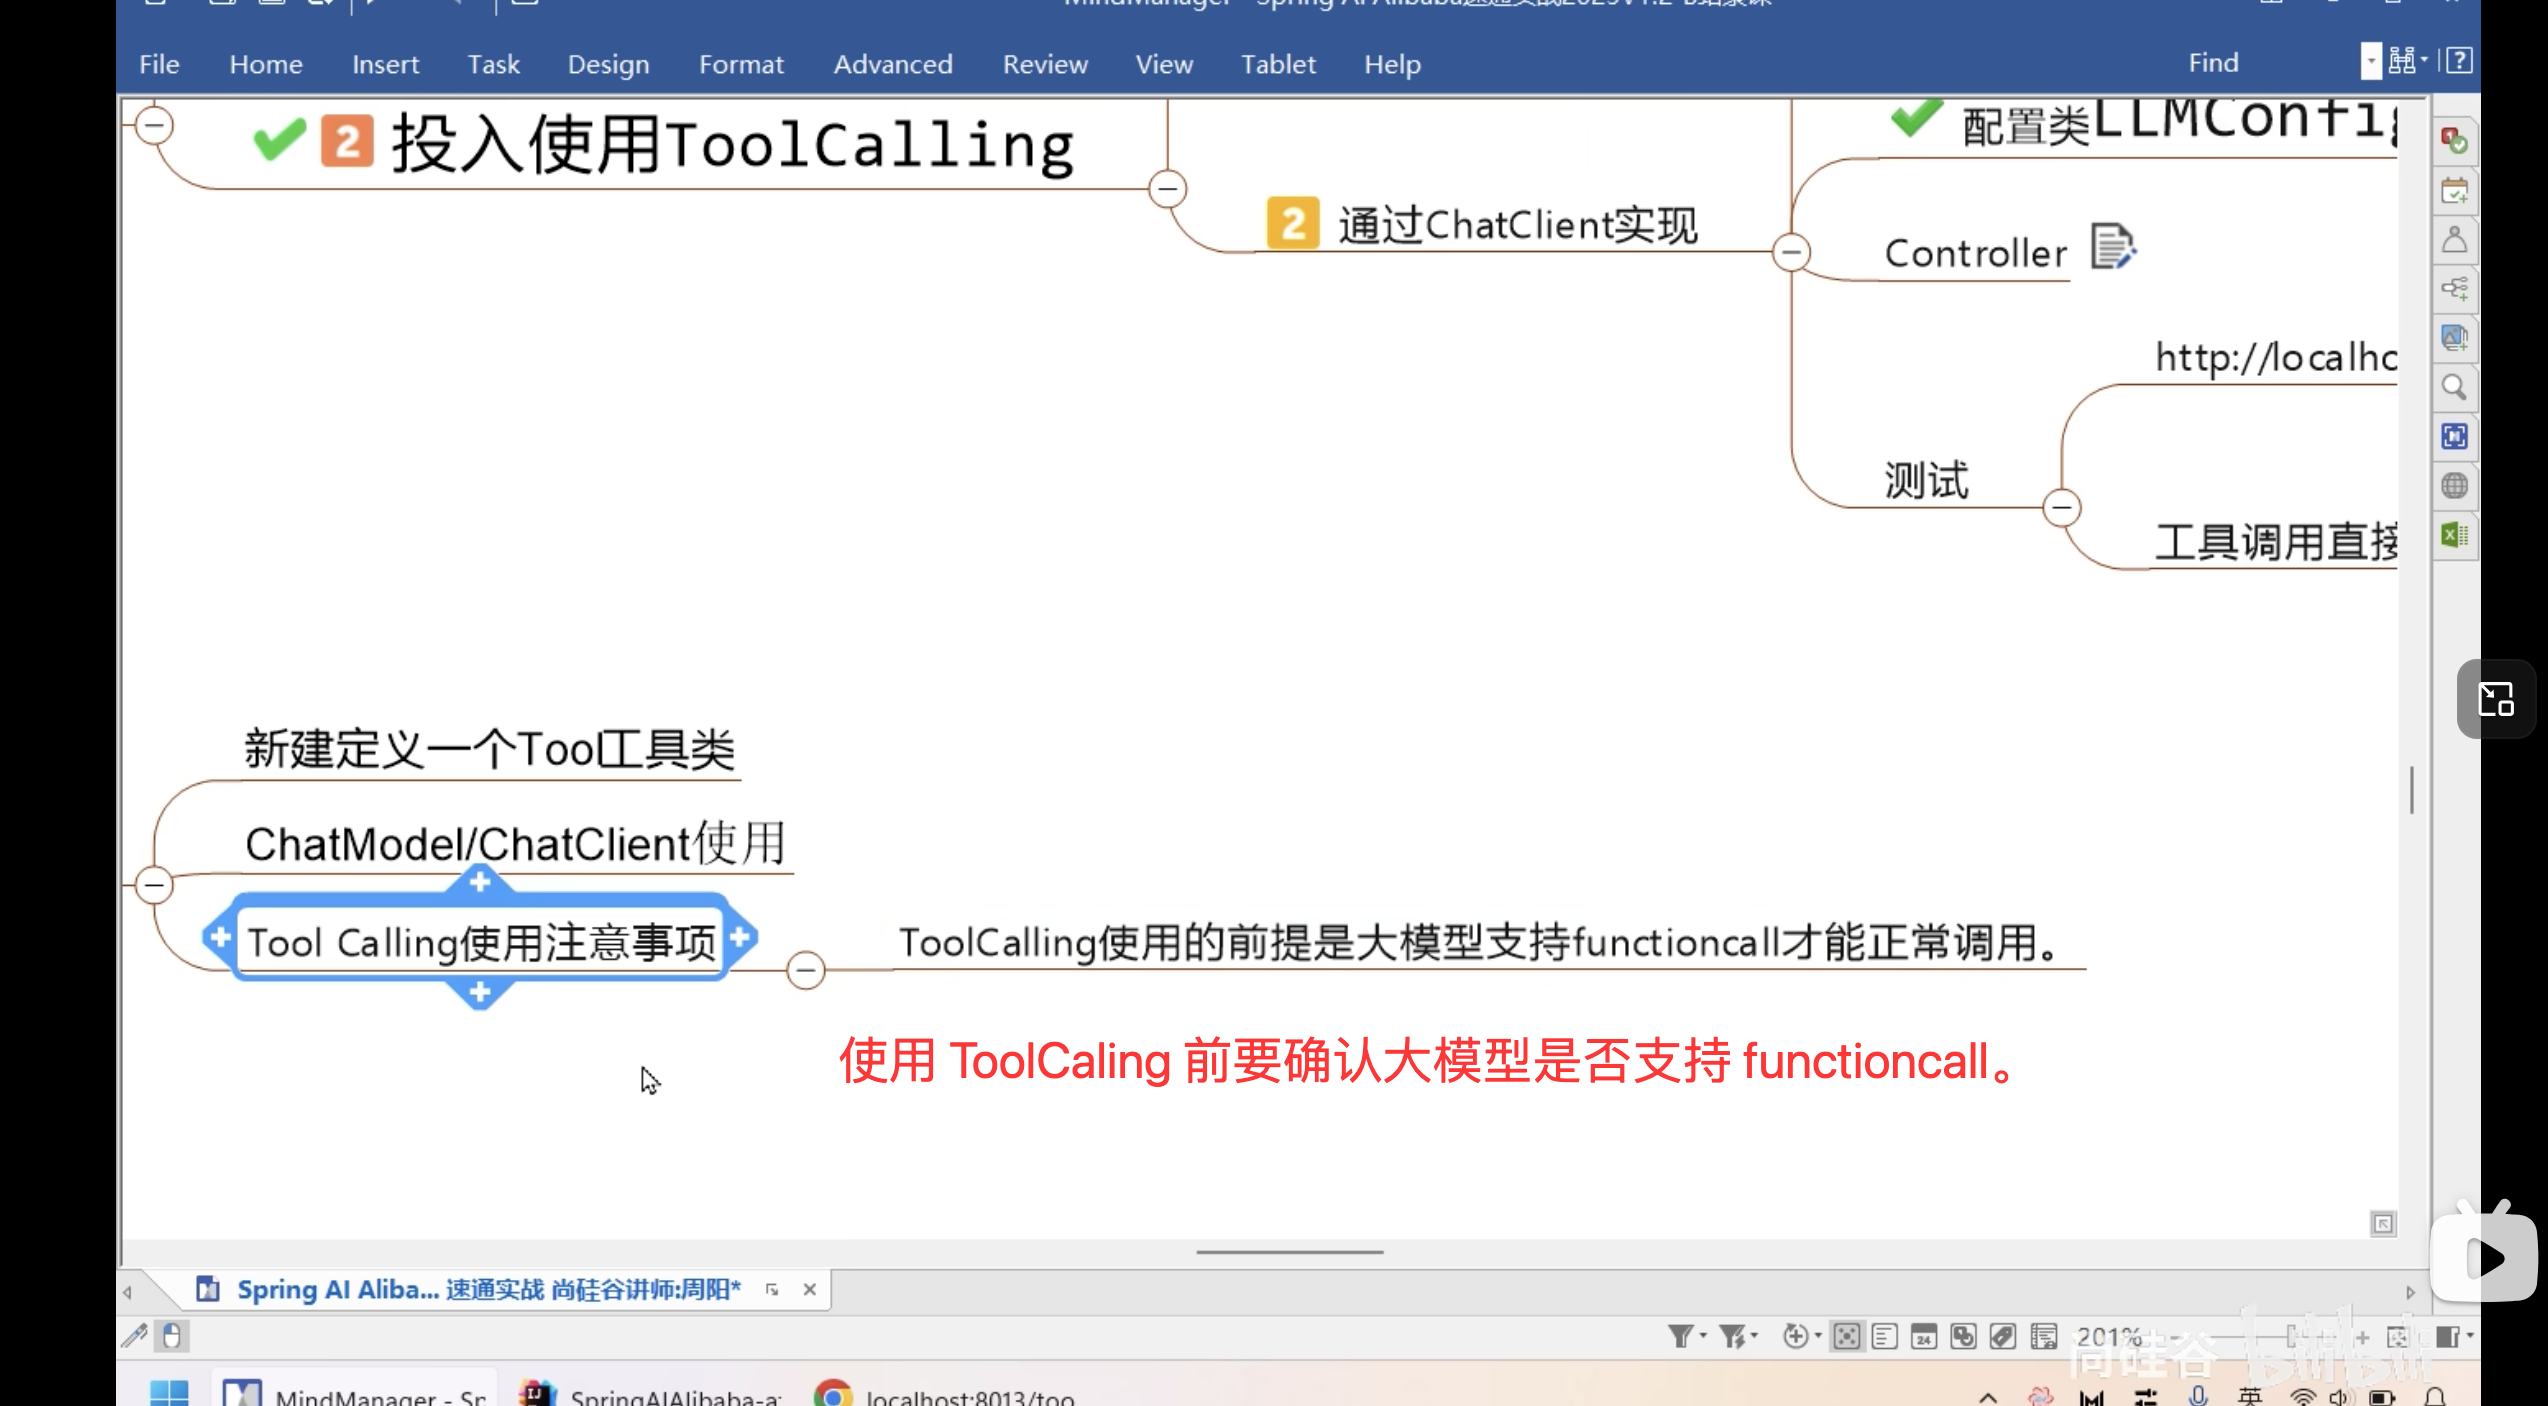Open the Search magnifier side panel

[x=2454, y=387]
